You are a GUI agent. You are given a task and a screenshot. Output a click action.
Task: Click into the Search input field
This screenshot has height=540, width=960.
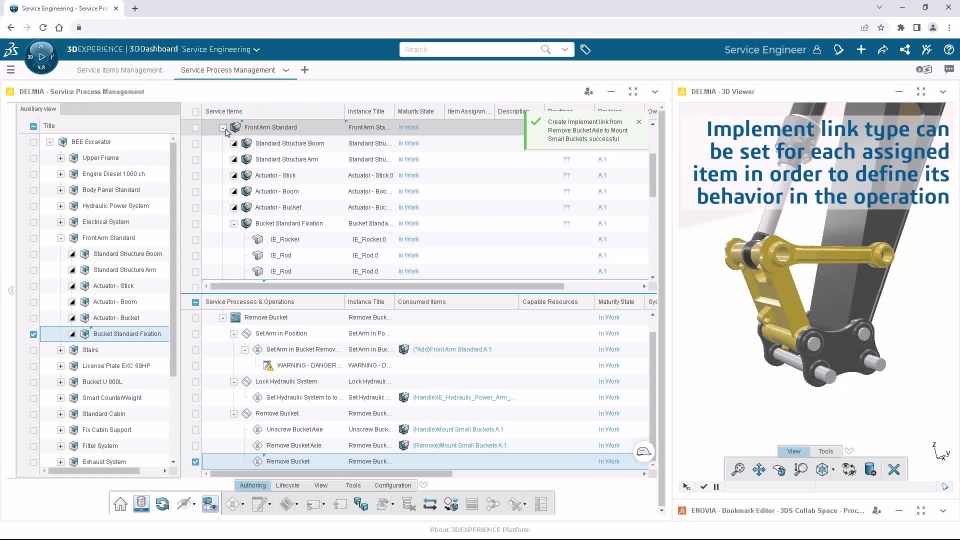(x=470, y=50)
